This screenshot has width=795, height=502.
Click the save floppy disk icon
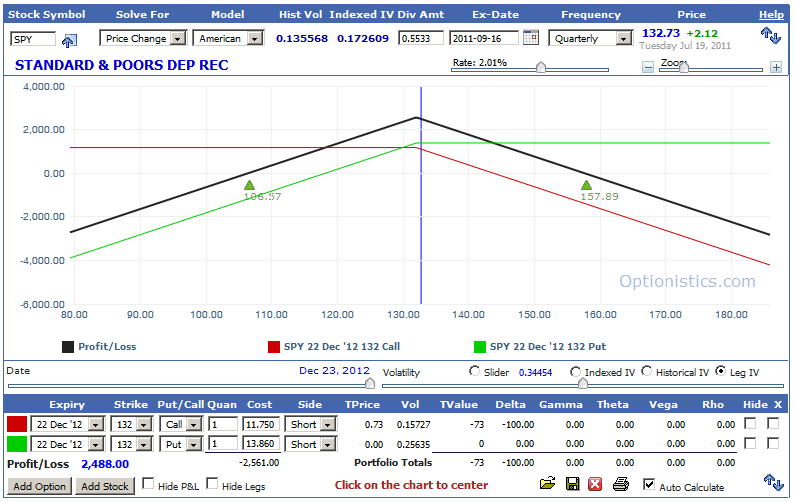572,484
